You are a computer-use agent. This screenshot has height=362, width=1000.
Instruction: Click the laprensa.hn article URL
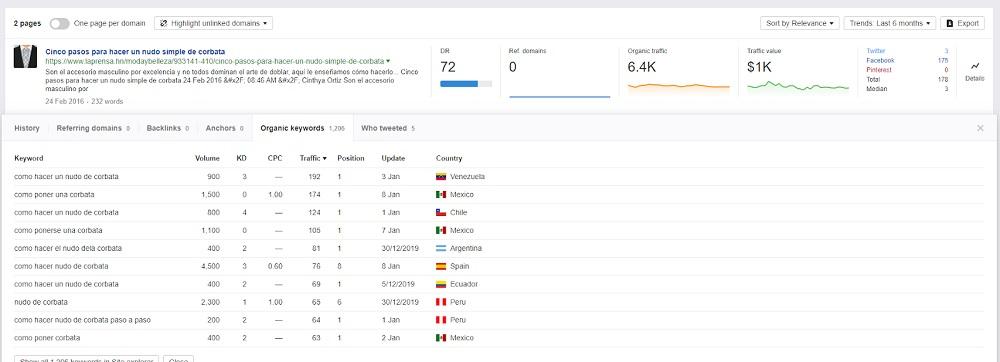(x=214, y=62)
